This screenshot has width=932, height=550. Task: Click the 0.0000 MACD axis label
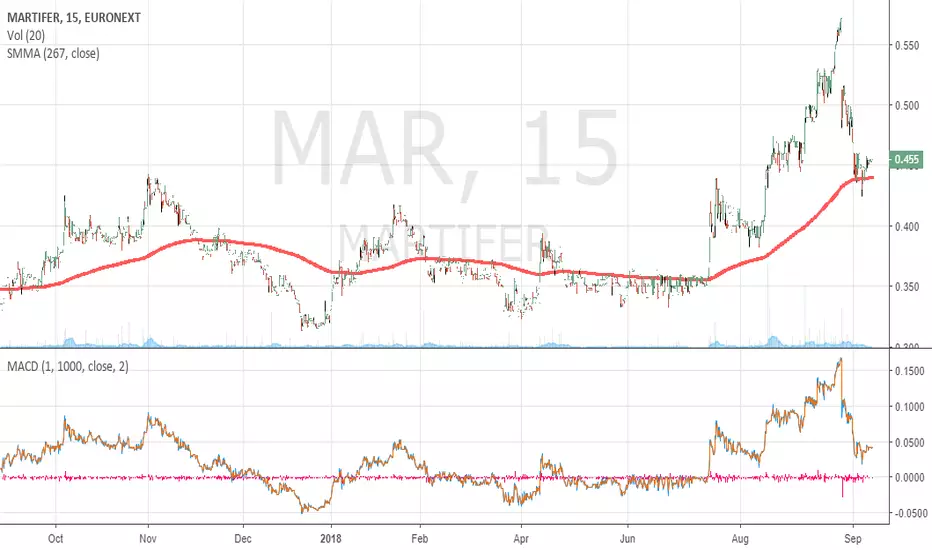tap(909, 477)
